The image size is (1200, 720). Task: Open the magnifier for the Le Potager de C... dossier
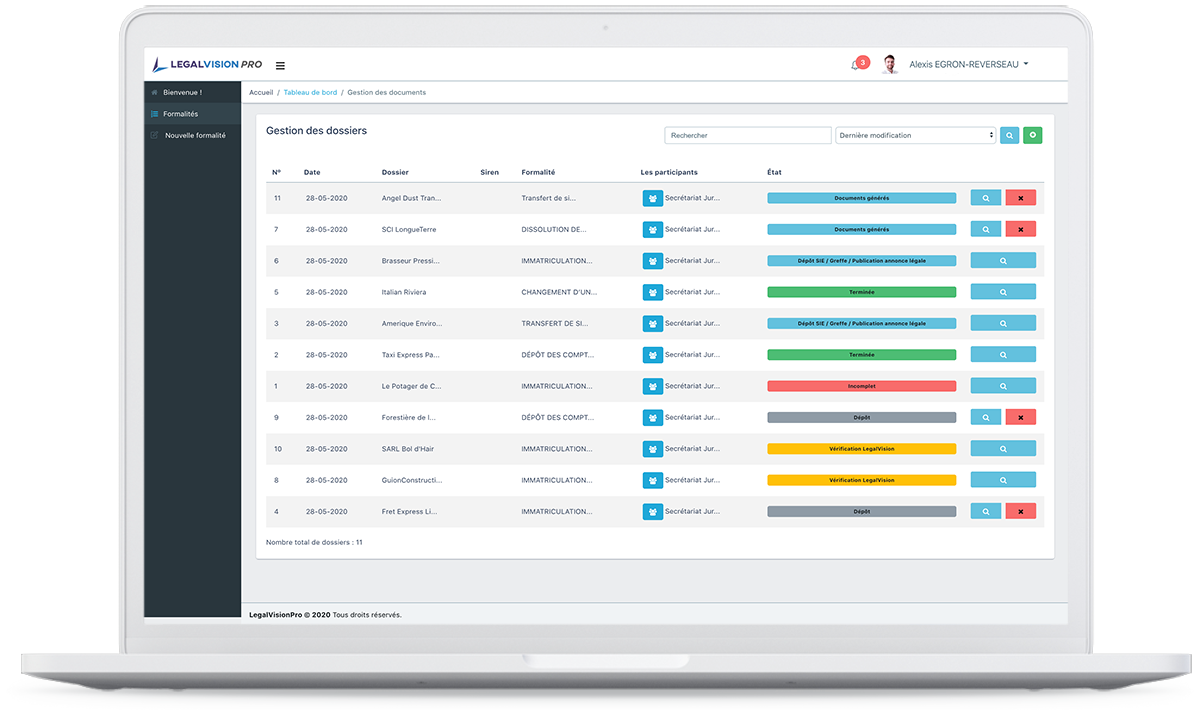[1002, 386]
